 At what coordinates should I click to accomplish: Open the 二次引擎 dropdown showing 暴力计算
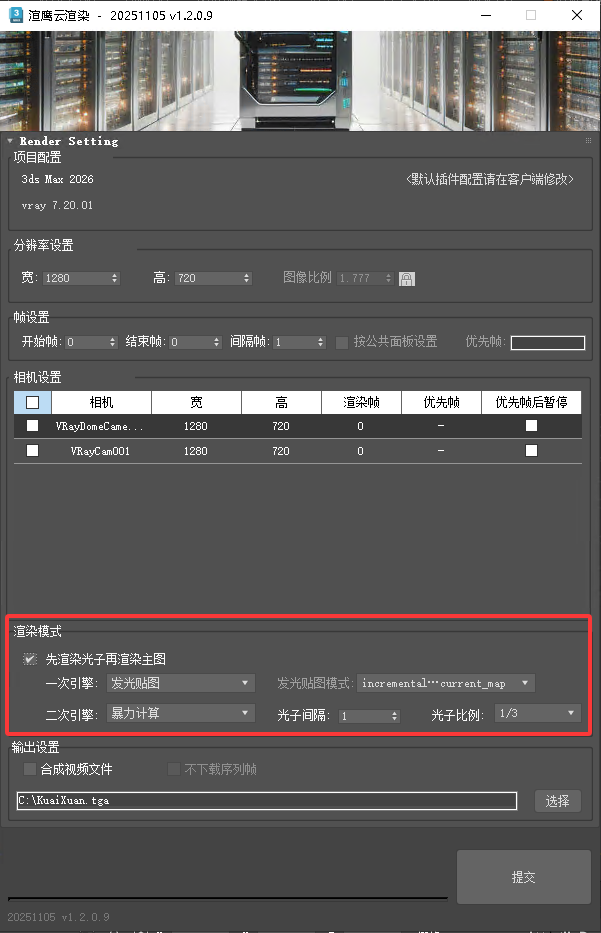pos(181,713)
